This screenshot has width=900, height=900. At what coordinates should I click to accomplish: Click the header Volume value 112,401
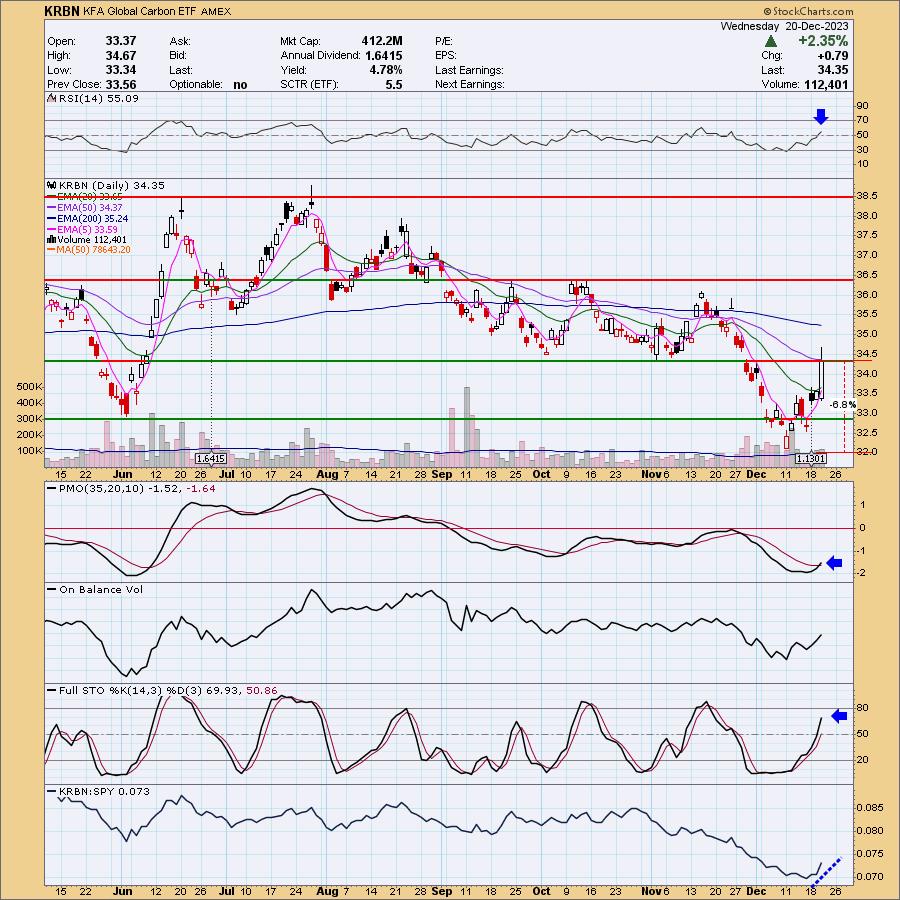pyautogui.click(x=825, y=84)
